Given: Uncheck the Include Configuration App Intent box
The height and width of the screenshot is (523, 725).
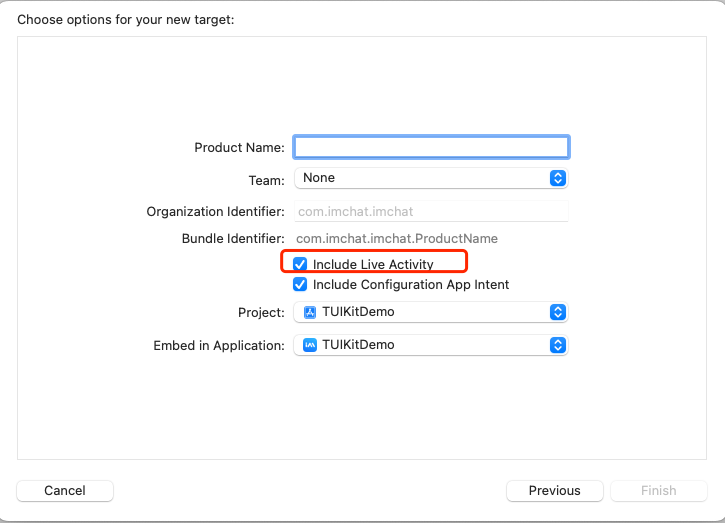Looking at the screenshot, I should click(300, 285).
